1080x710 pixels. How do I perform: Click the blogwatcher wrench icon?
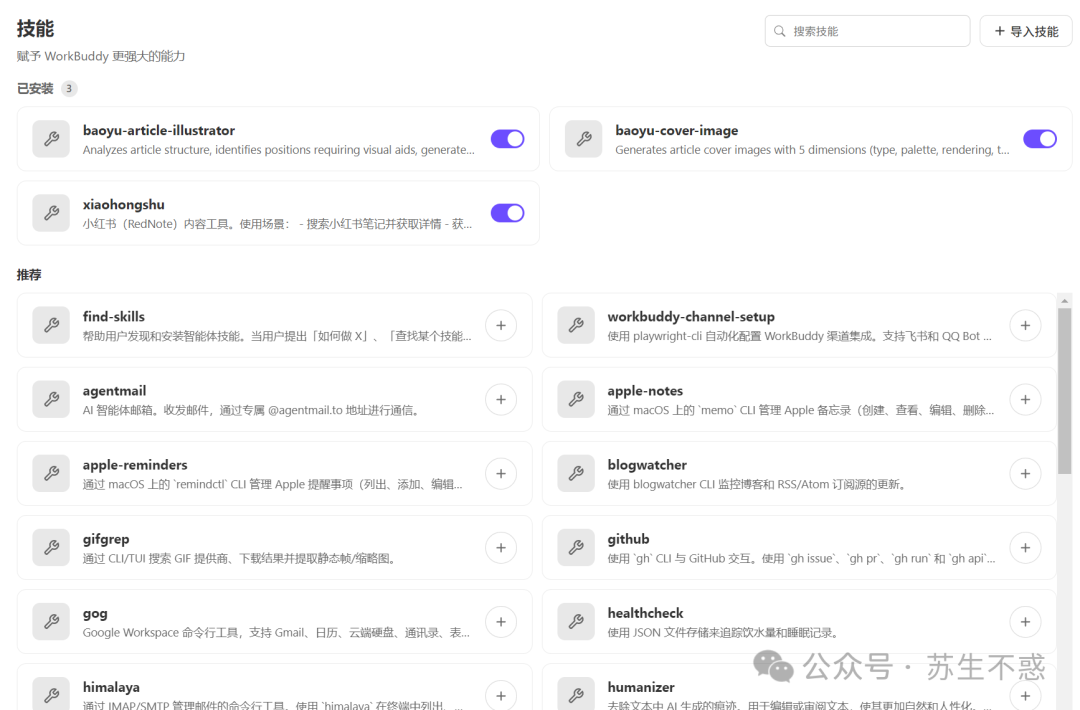click(x=576, y=473)
